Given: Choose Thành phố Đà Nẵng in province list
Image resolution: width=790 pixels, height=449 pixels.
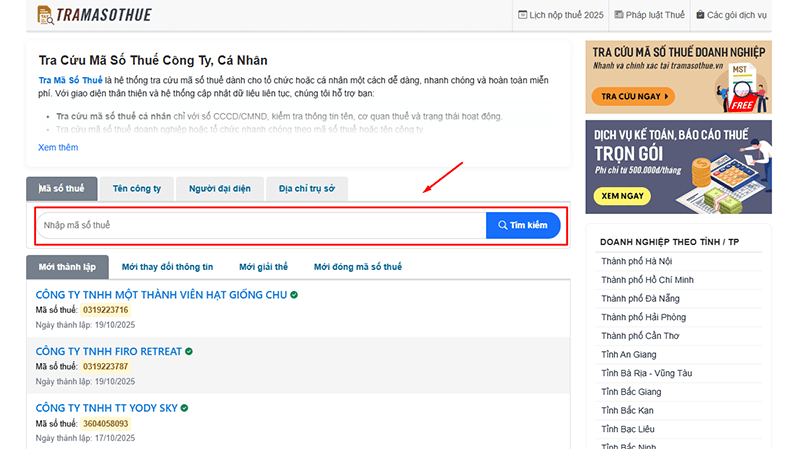Looking at the screenshot, I should 638,298.
